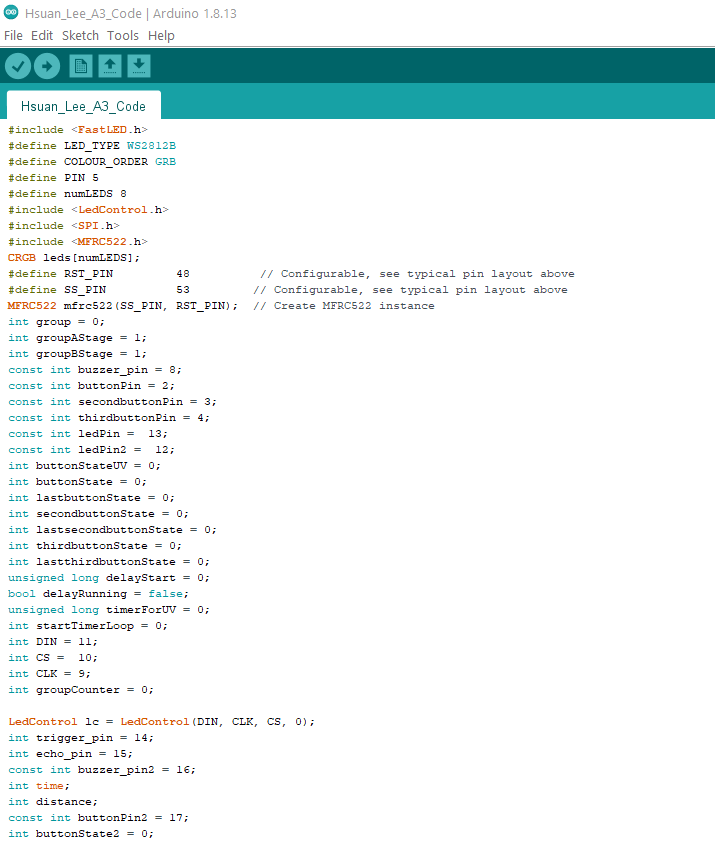Click the Save sketch down-arrow icon
The image size is (715, 860).
[139, 66]
